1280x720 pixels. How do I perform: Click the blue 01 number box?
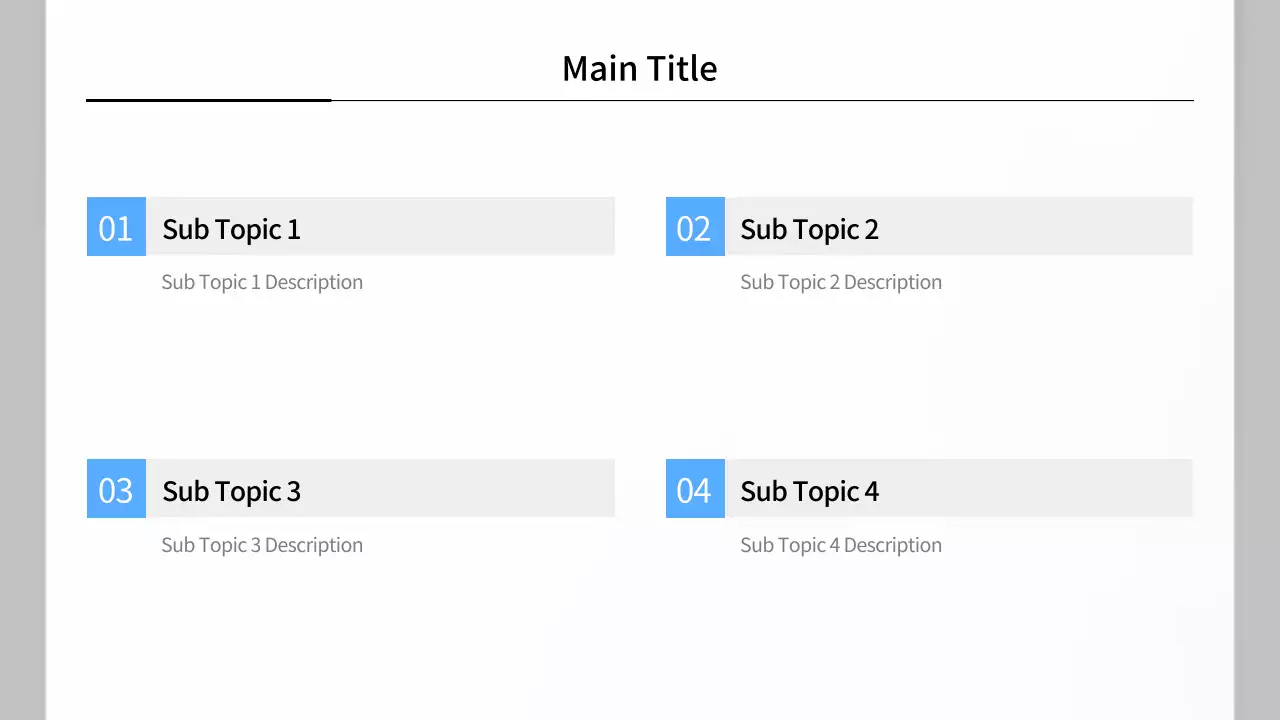point(116,227)
